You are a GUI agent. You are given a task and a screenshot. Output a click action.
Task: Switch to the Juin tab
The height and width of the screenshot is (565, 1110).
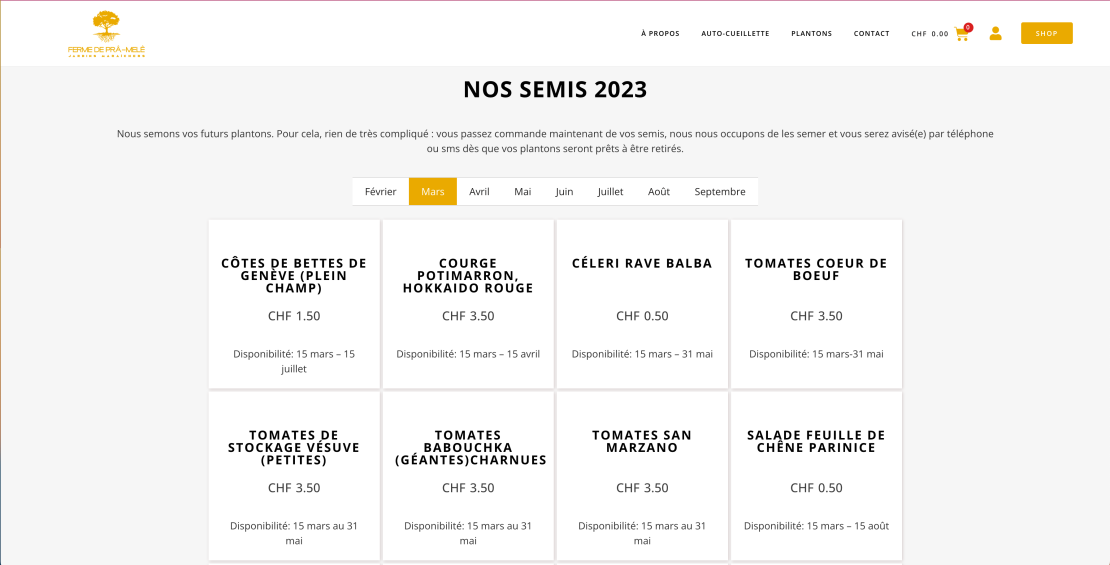coord(564,191)
